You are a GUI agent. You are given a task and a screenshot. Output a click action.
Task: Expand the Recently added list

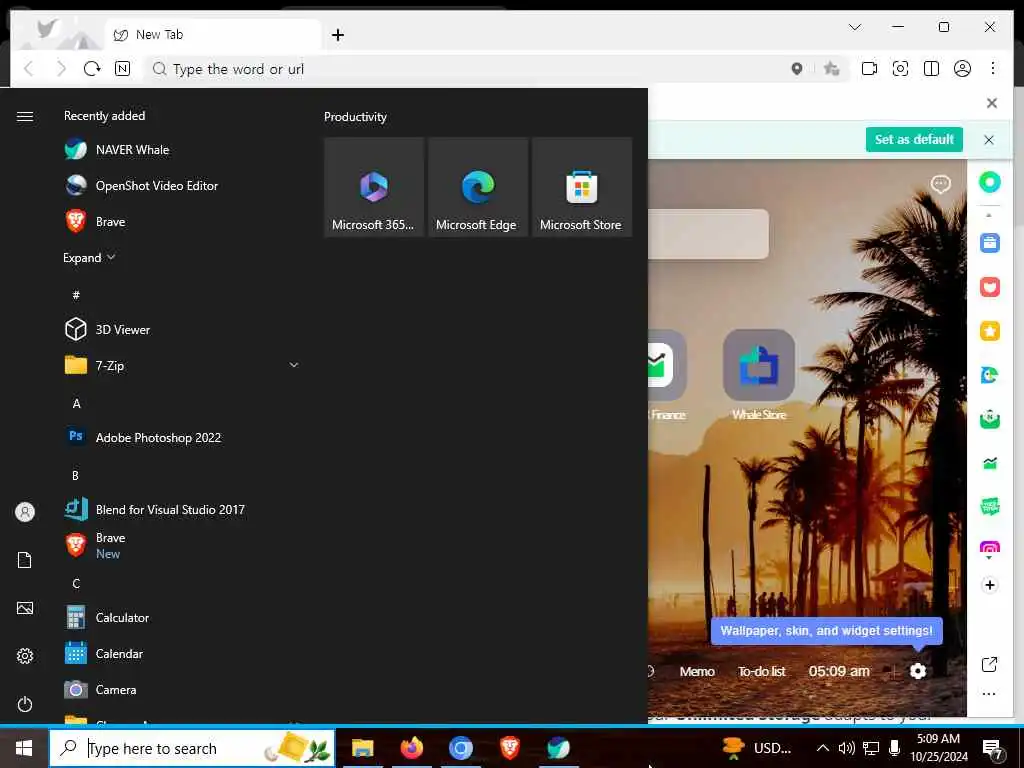tap(89, 257)
